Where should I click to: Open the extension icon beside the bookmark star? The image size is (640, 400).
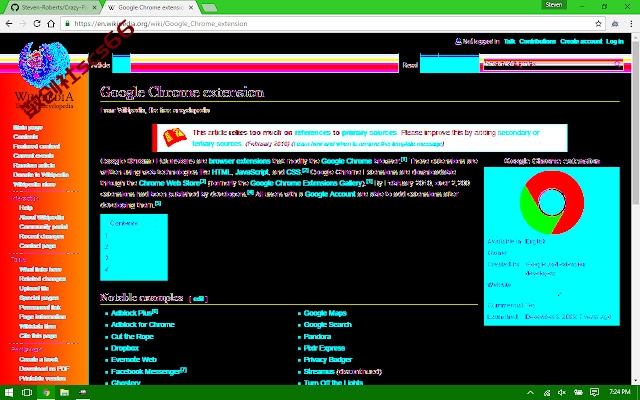[615, 24]
